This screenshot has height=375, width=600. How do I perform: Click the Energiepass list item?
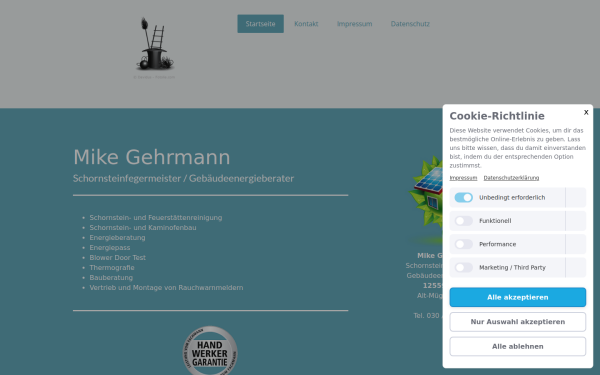[x=110, y=248]
